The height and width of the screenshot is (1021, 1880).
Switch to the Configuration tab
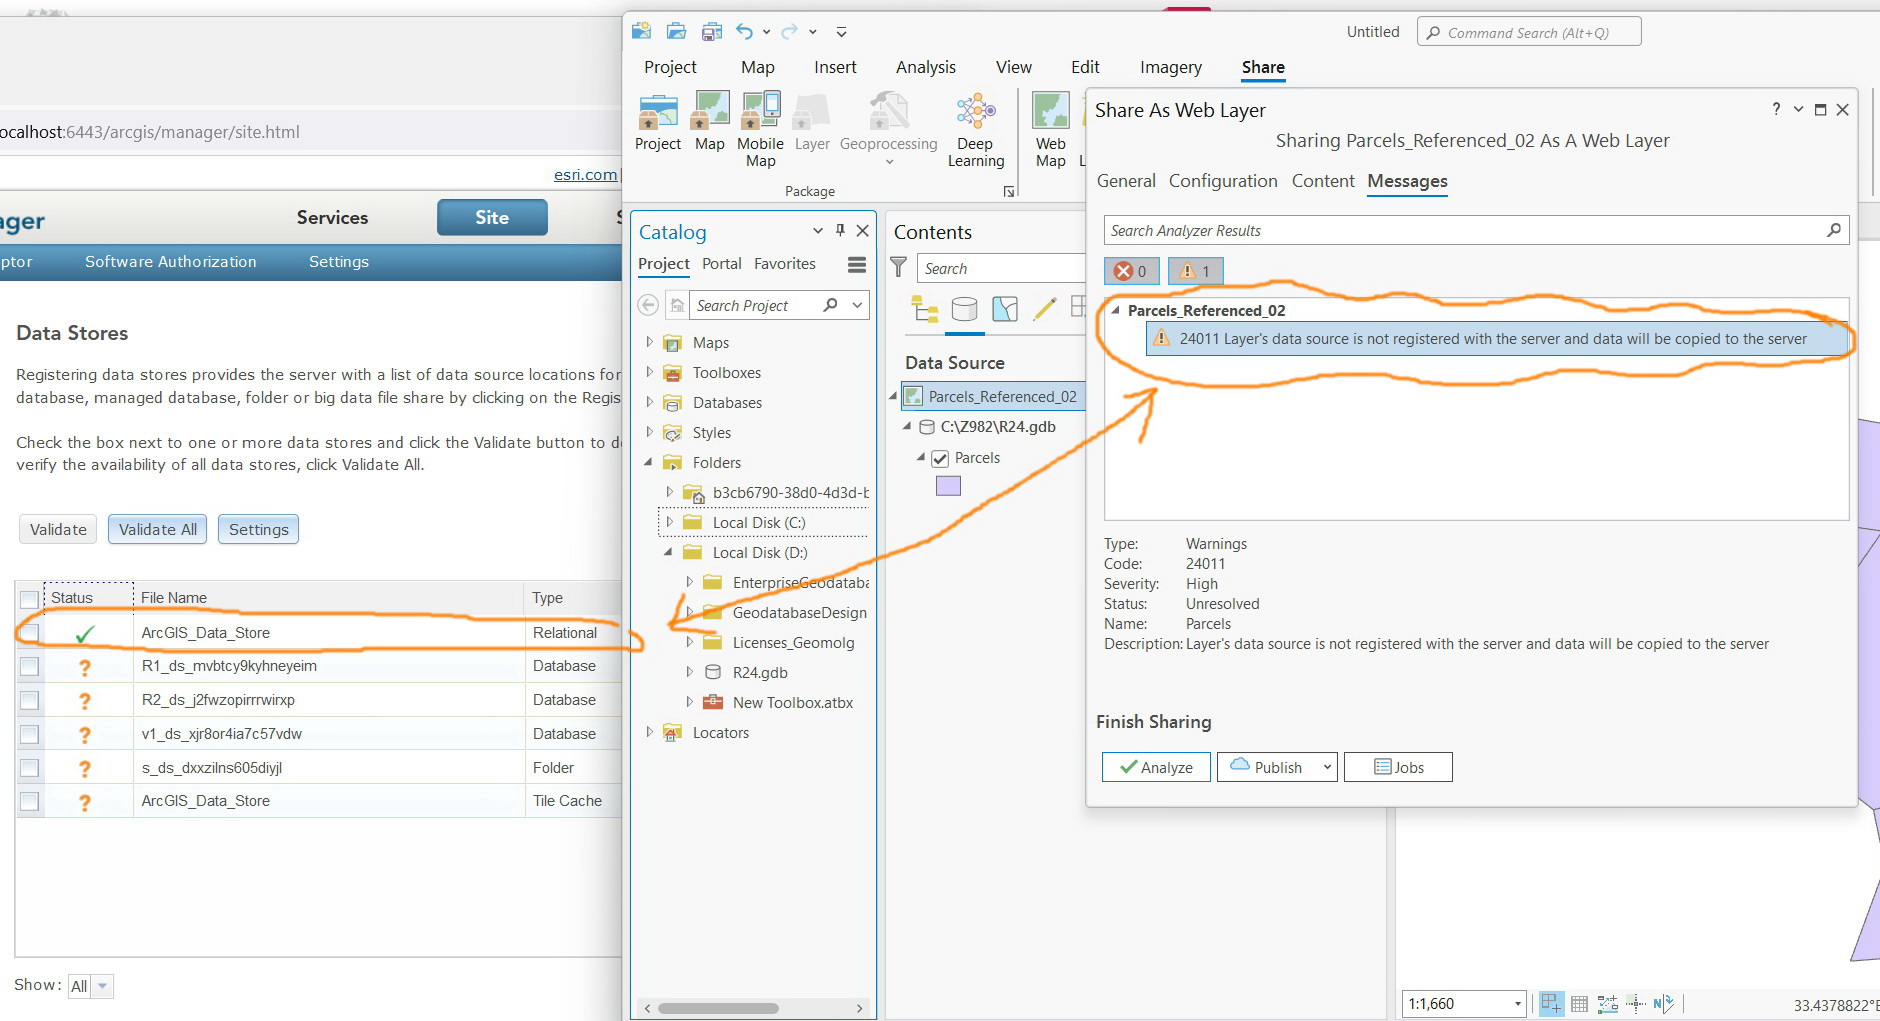pyautogui.click(x=1222, y=181)
